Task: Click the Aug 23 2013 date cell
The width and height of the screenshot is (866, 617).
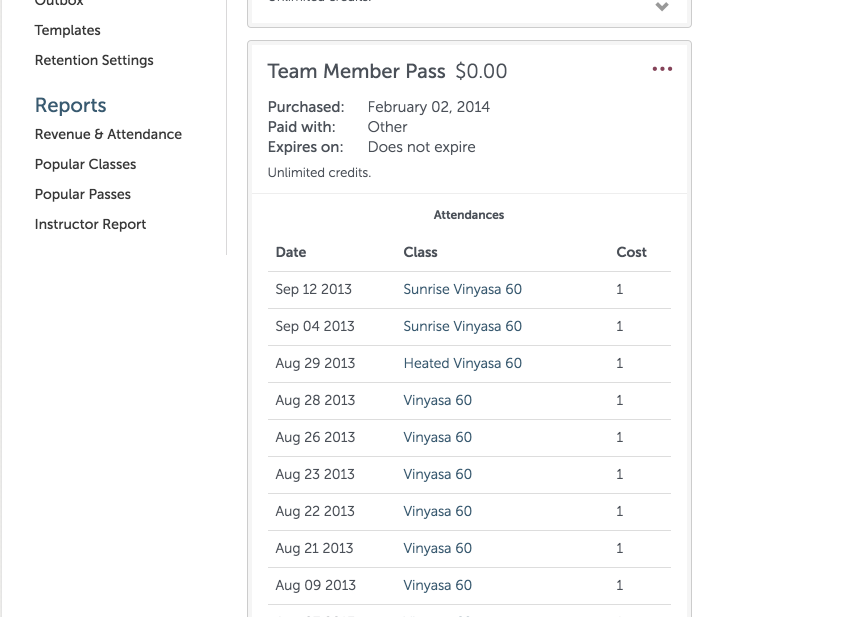Action: click(315, 474)
